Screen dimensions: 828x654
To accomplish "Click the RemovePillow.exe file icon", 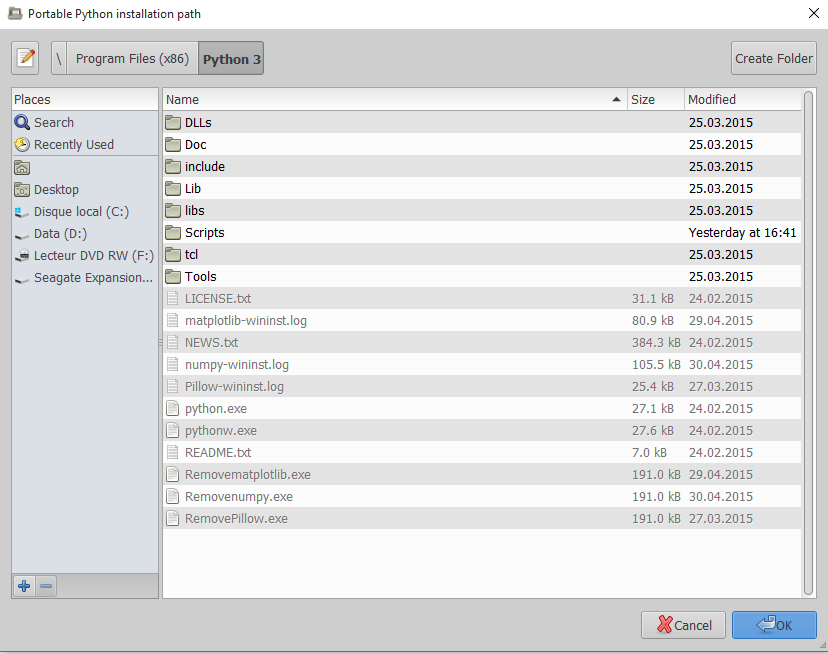I will click(x=172, y=519).
